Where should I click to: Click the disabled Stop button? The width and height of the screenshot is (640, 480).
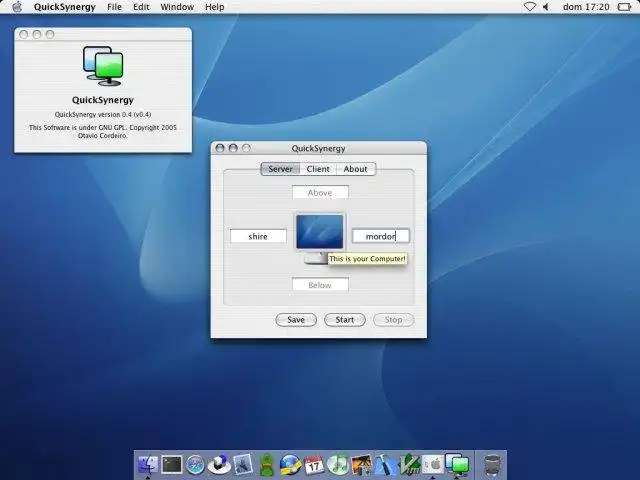pos(393,320)
